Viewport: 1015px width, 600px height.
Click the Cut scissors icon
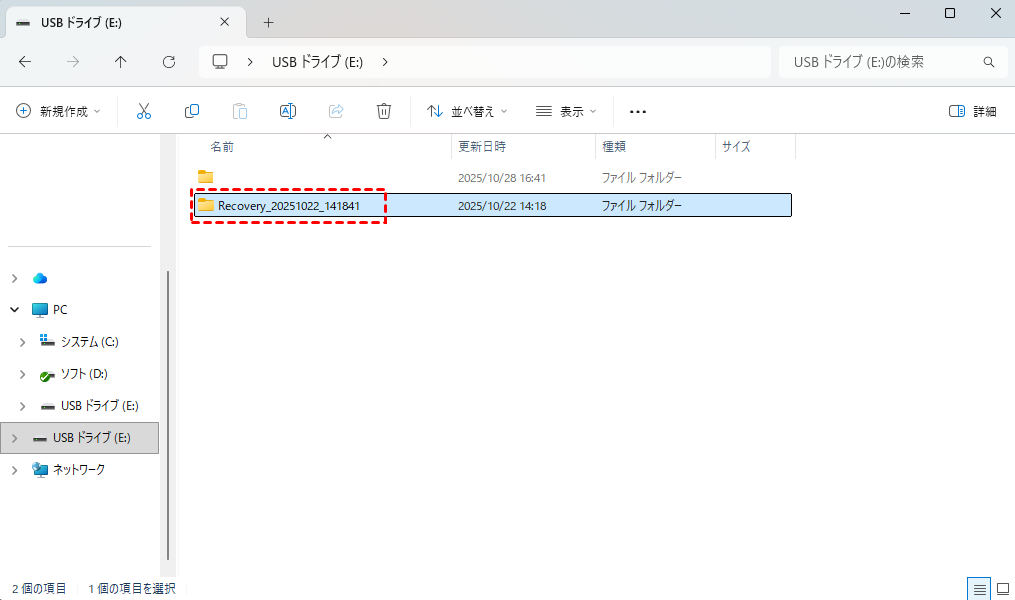pos(144,111)
